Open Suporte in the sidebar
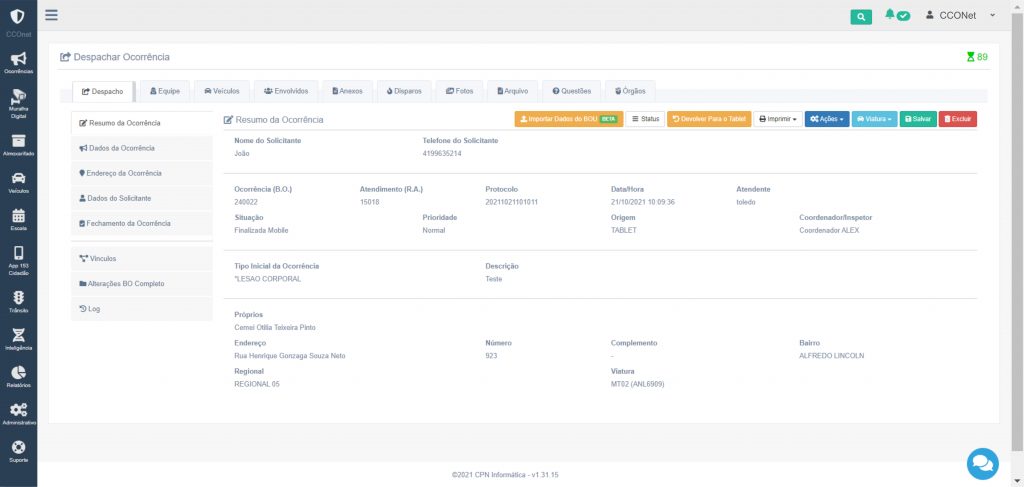Screen dimensions: 1024x487 click(x=18, y=451)
